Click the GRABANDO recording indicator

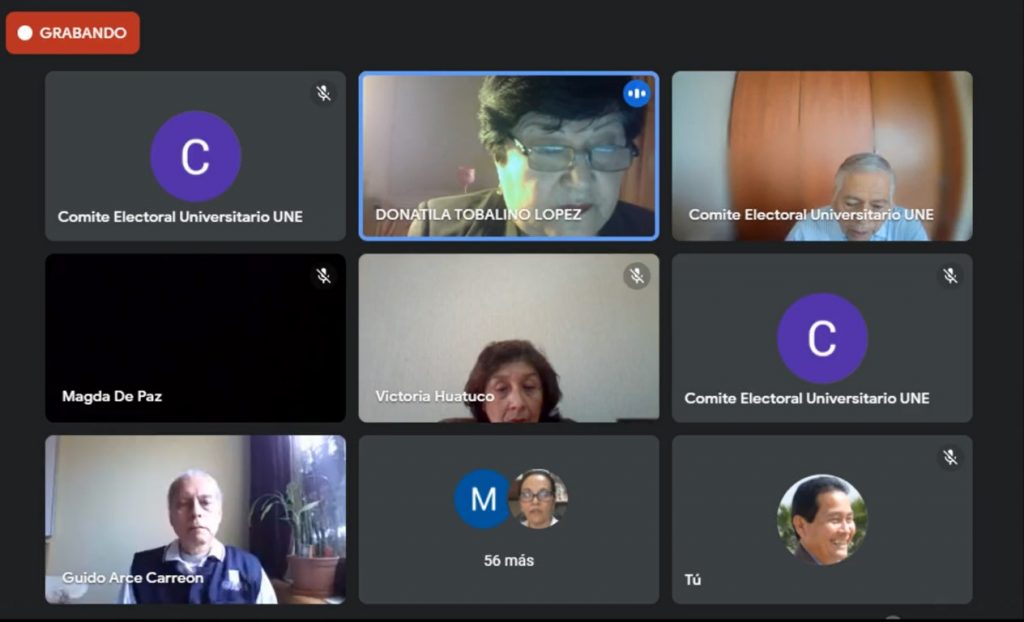[x=72, y=33]
